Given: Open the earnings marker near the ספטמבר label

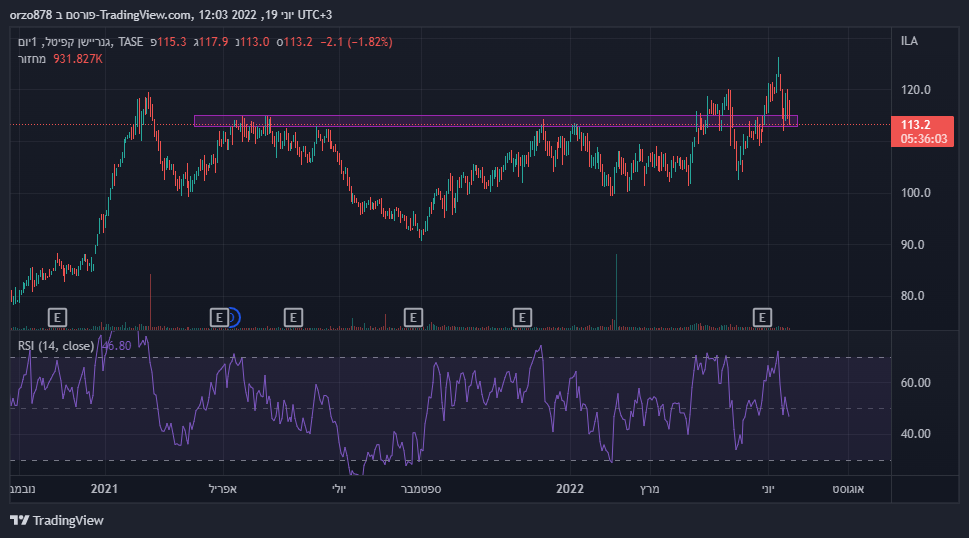Looking at the screenshot, I should [412, 317].
